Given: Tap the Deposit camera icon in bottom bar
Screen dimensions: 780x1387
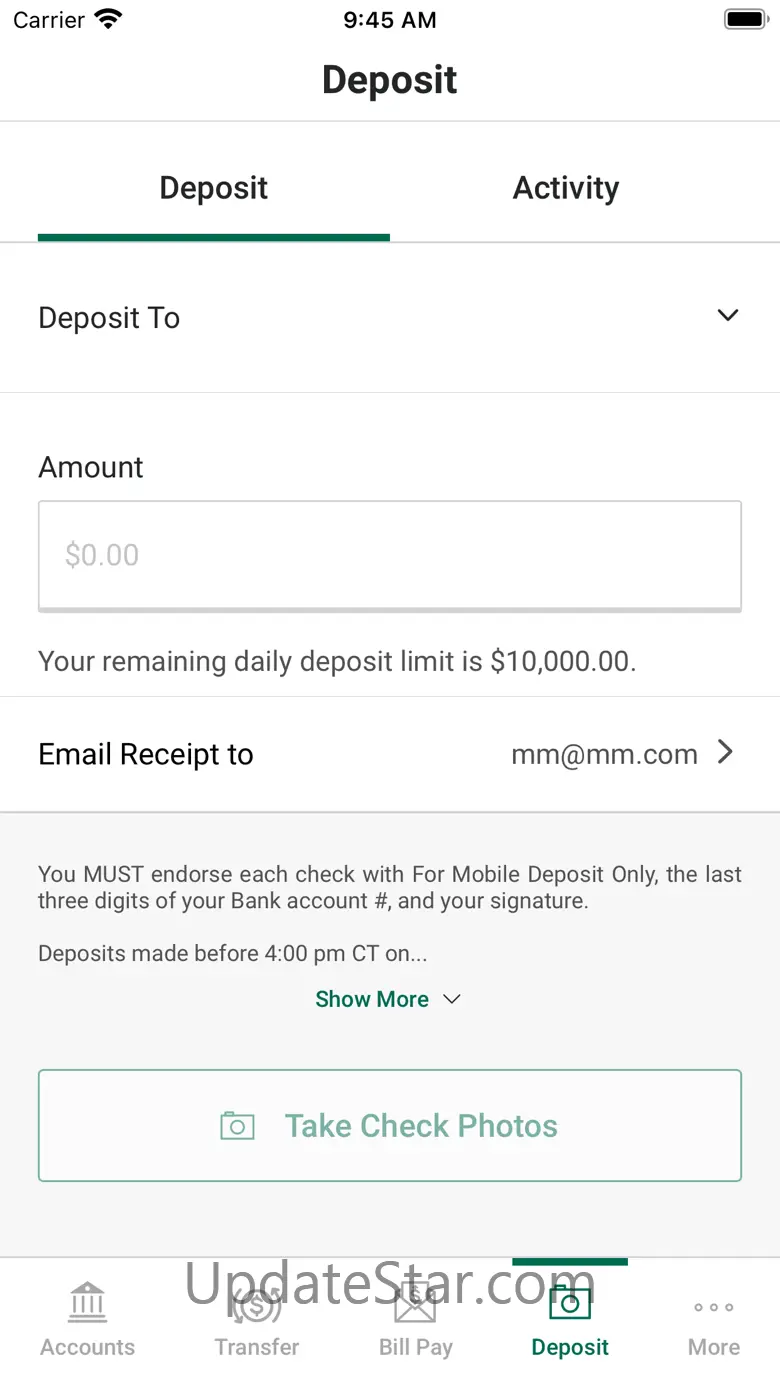Looking at the screenshot, I should coord(570,1302).
